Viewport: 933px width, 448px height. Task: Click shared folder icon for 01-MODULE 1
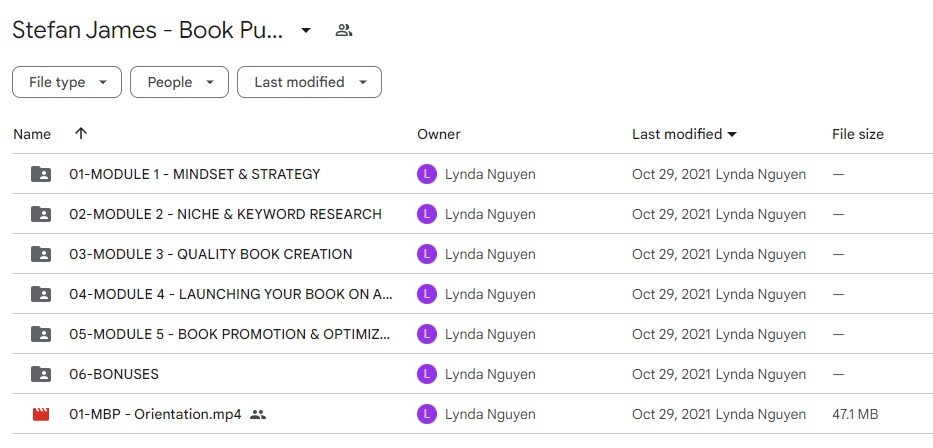click(40, 174)
